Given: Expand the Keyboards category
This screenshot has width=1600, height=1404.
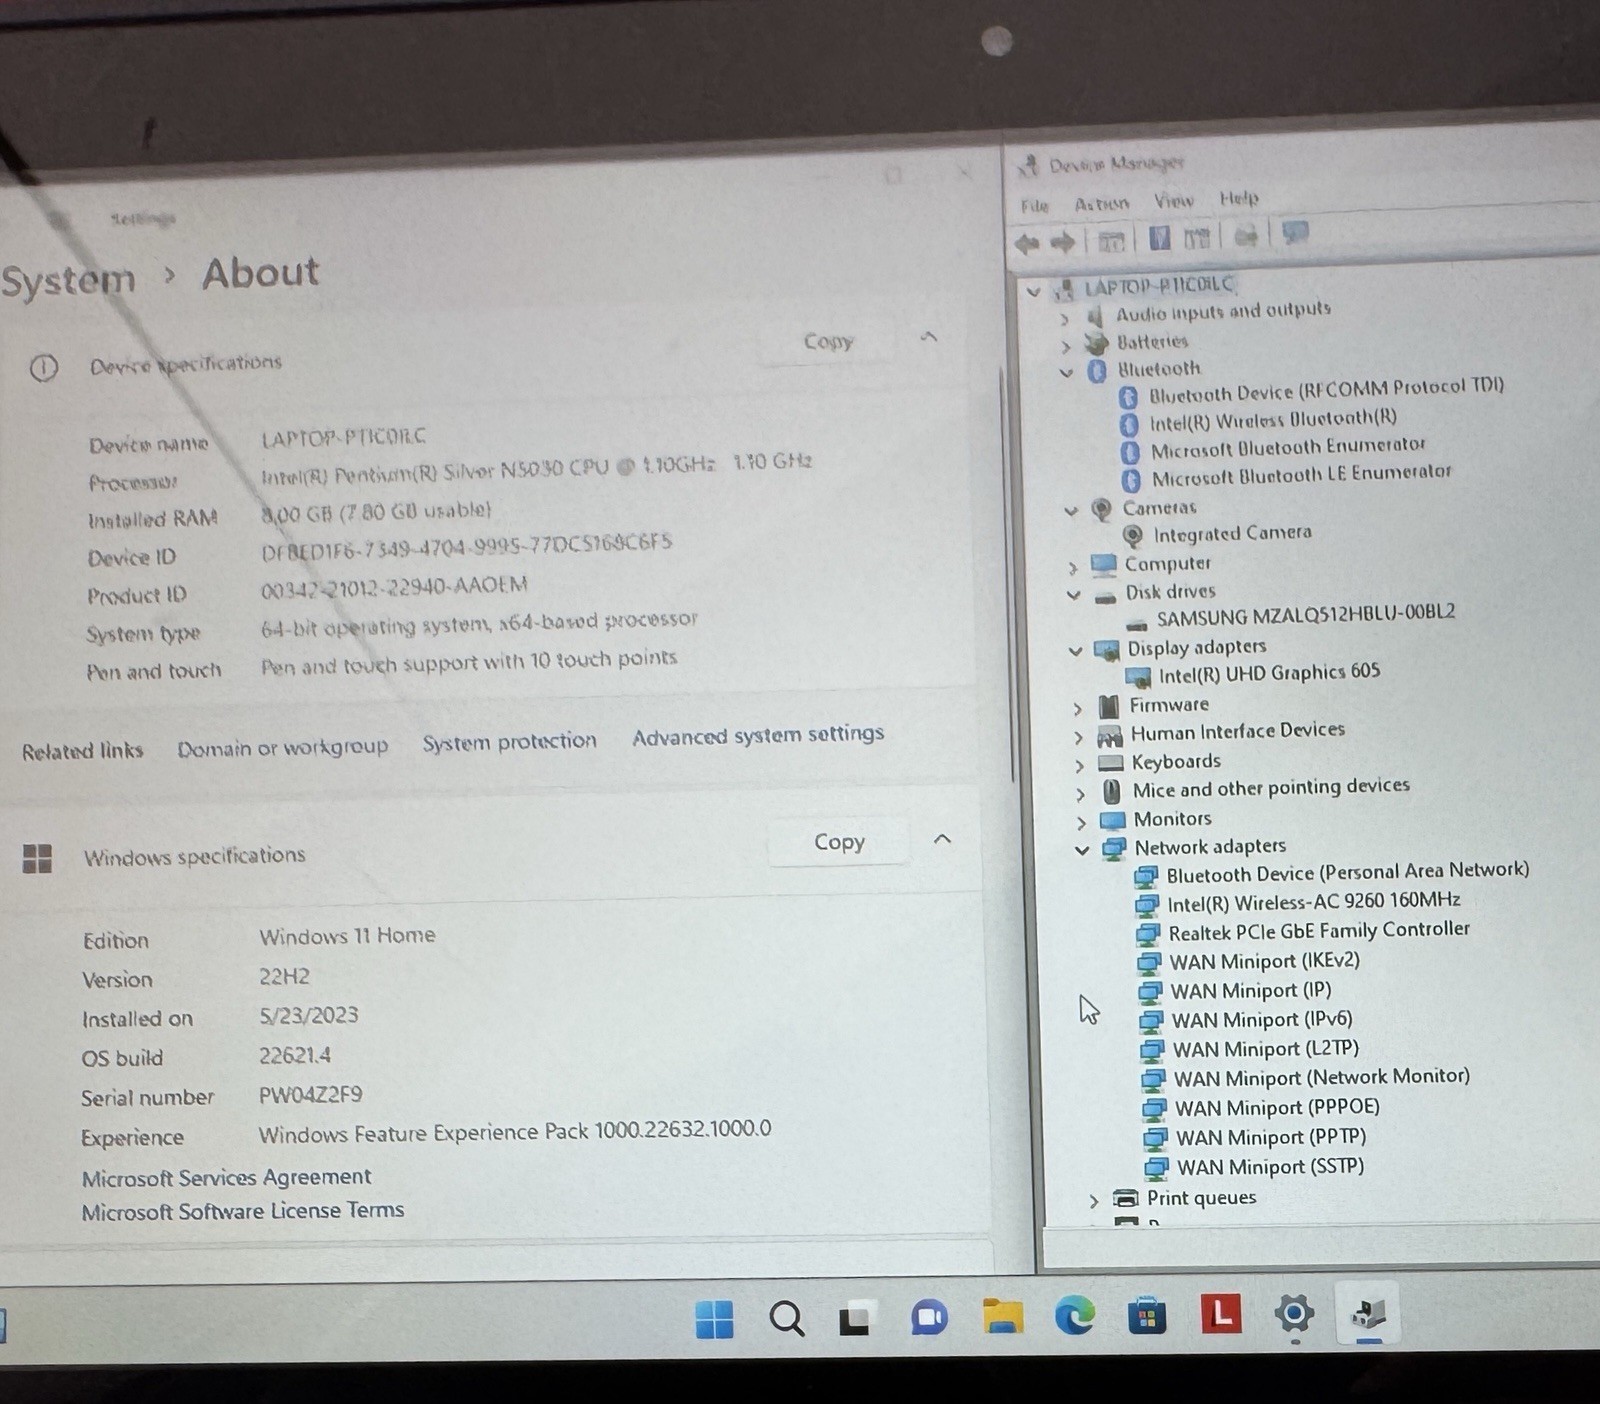Looking at the screenshot, I should 1080,766.
